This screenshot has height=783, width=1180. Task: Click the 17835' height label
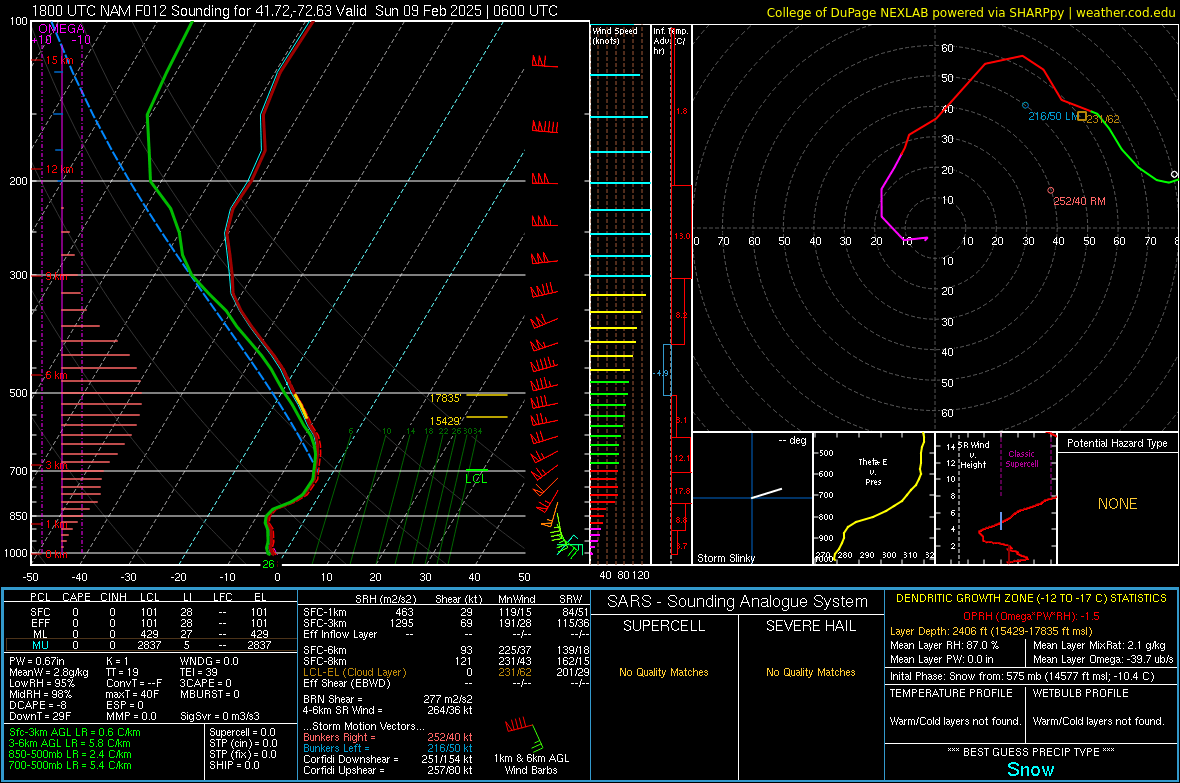(445, 398)
